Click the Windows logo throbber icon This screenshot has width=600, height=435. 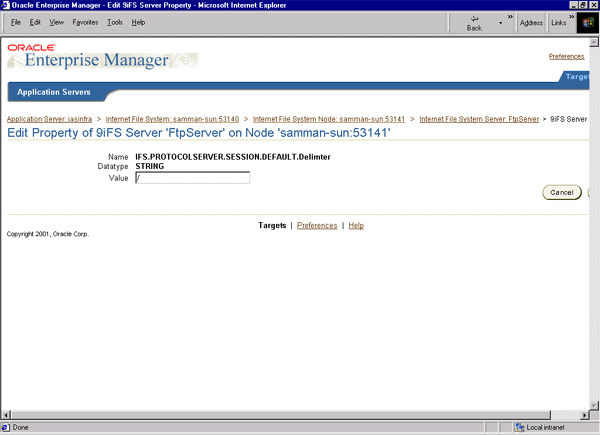587,23
